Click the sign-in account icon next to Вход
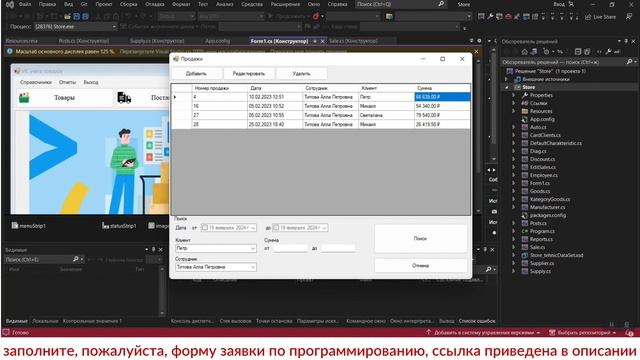This screenshot has width=640, height=360. pyautogui.click(x=571, y=4)
